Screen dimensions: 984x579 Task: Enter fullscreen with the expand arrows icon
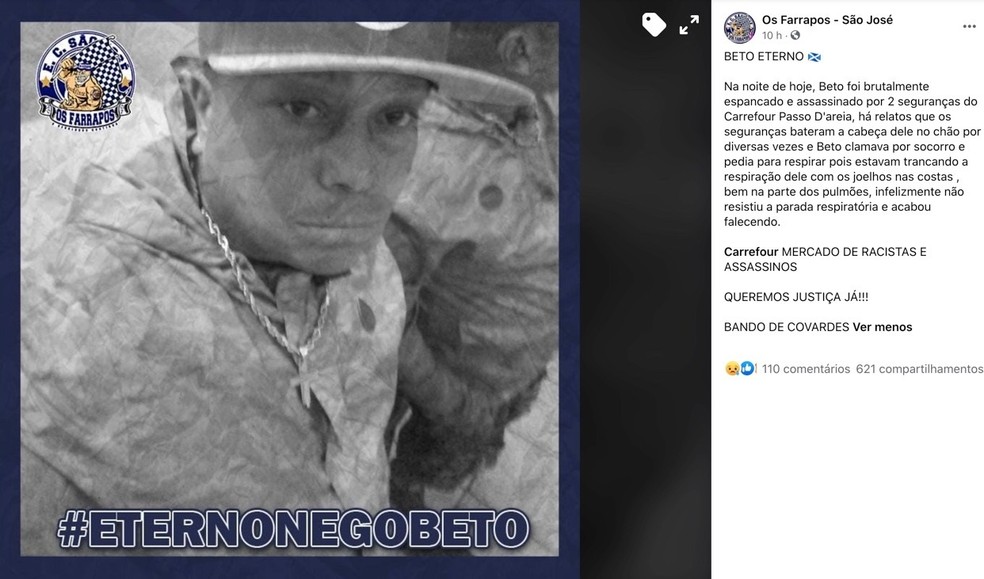click(x=689, y=25)
